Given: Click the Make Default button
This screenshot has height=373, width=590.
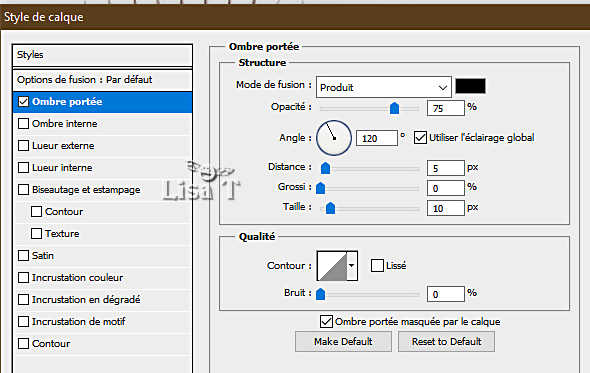Looking at the screenshot, I should [343, 341].
